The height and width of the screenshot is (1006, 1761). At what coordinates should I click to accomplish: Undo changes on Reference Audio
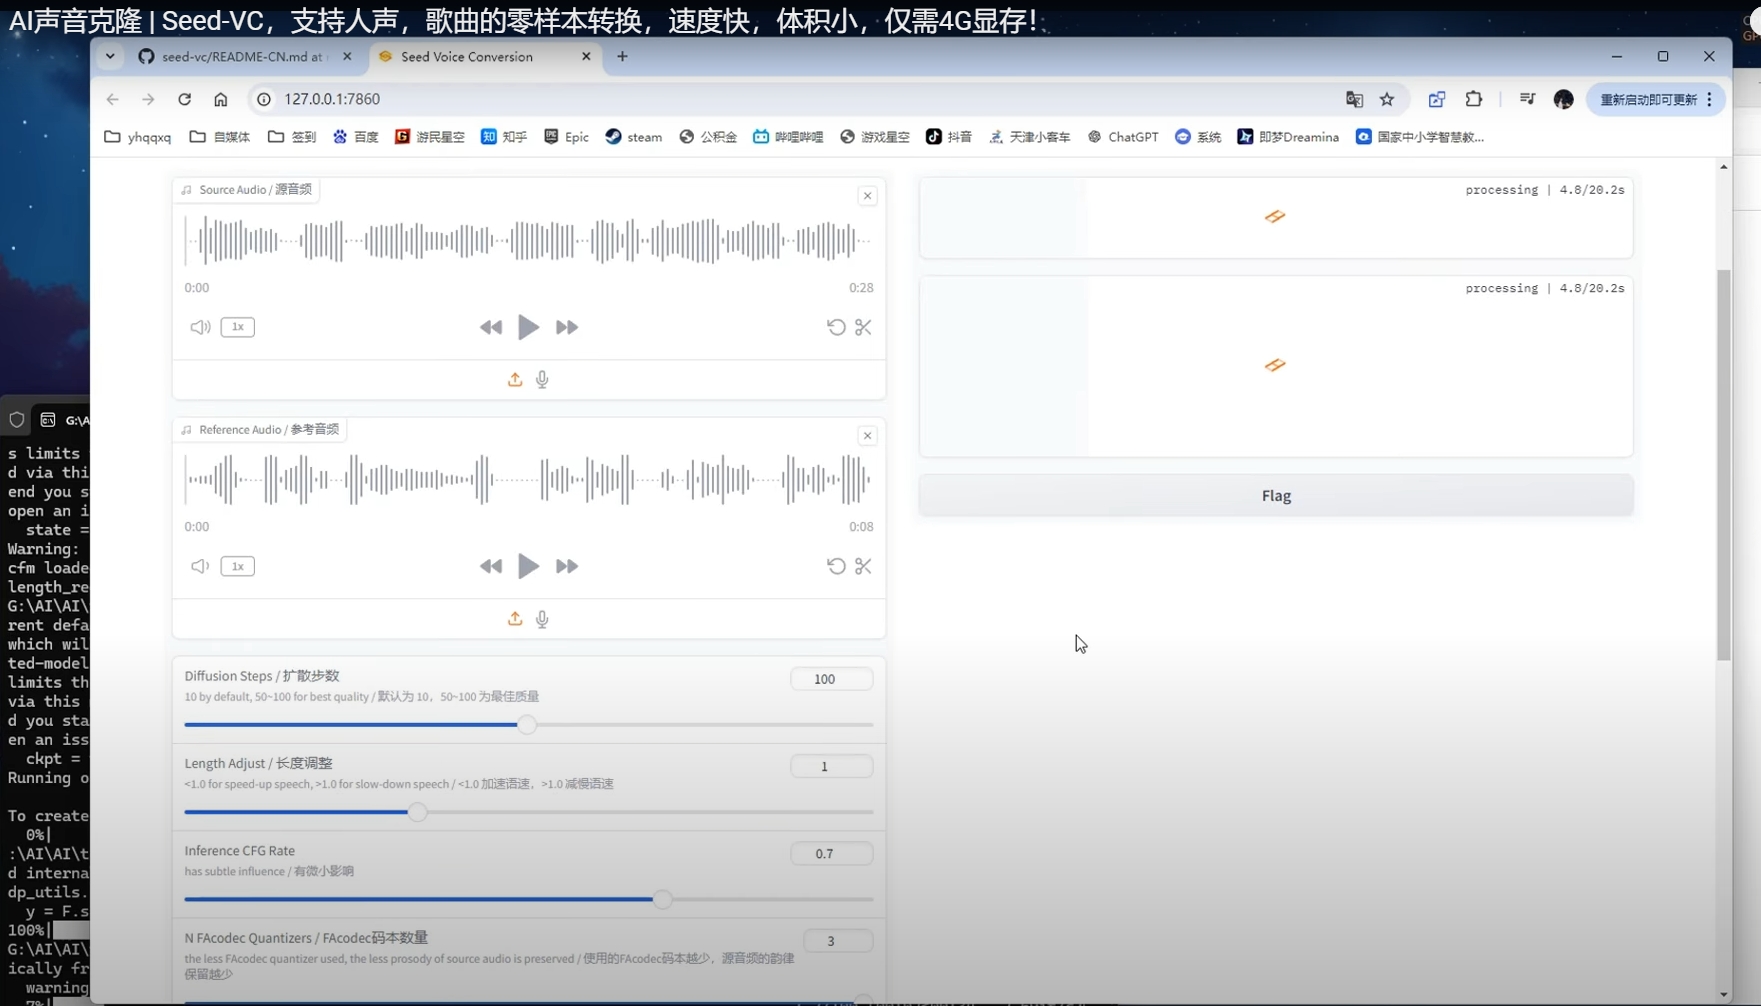[836, 566]
